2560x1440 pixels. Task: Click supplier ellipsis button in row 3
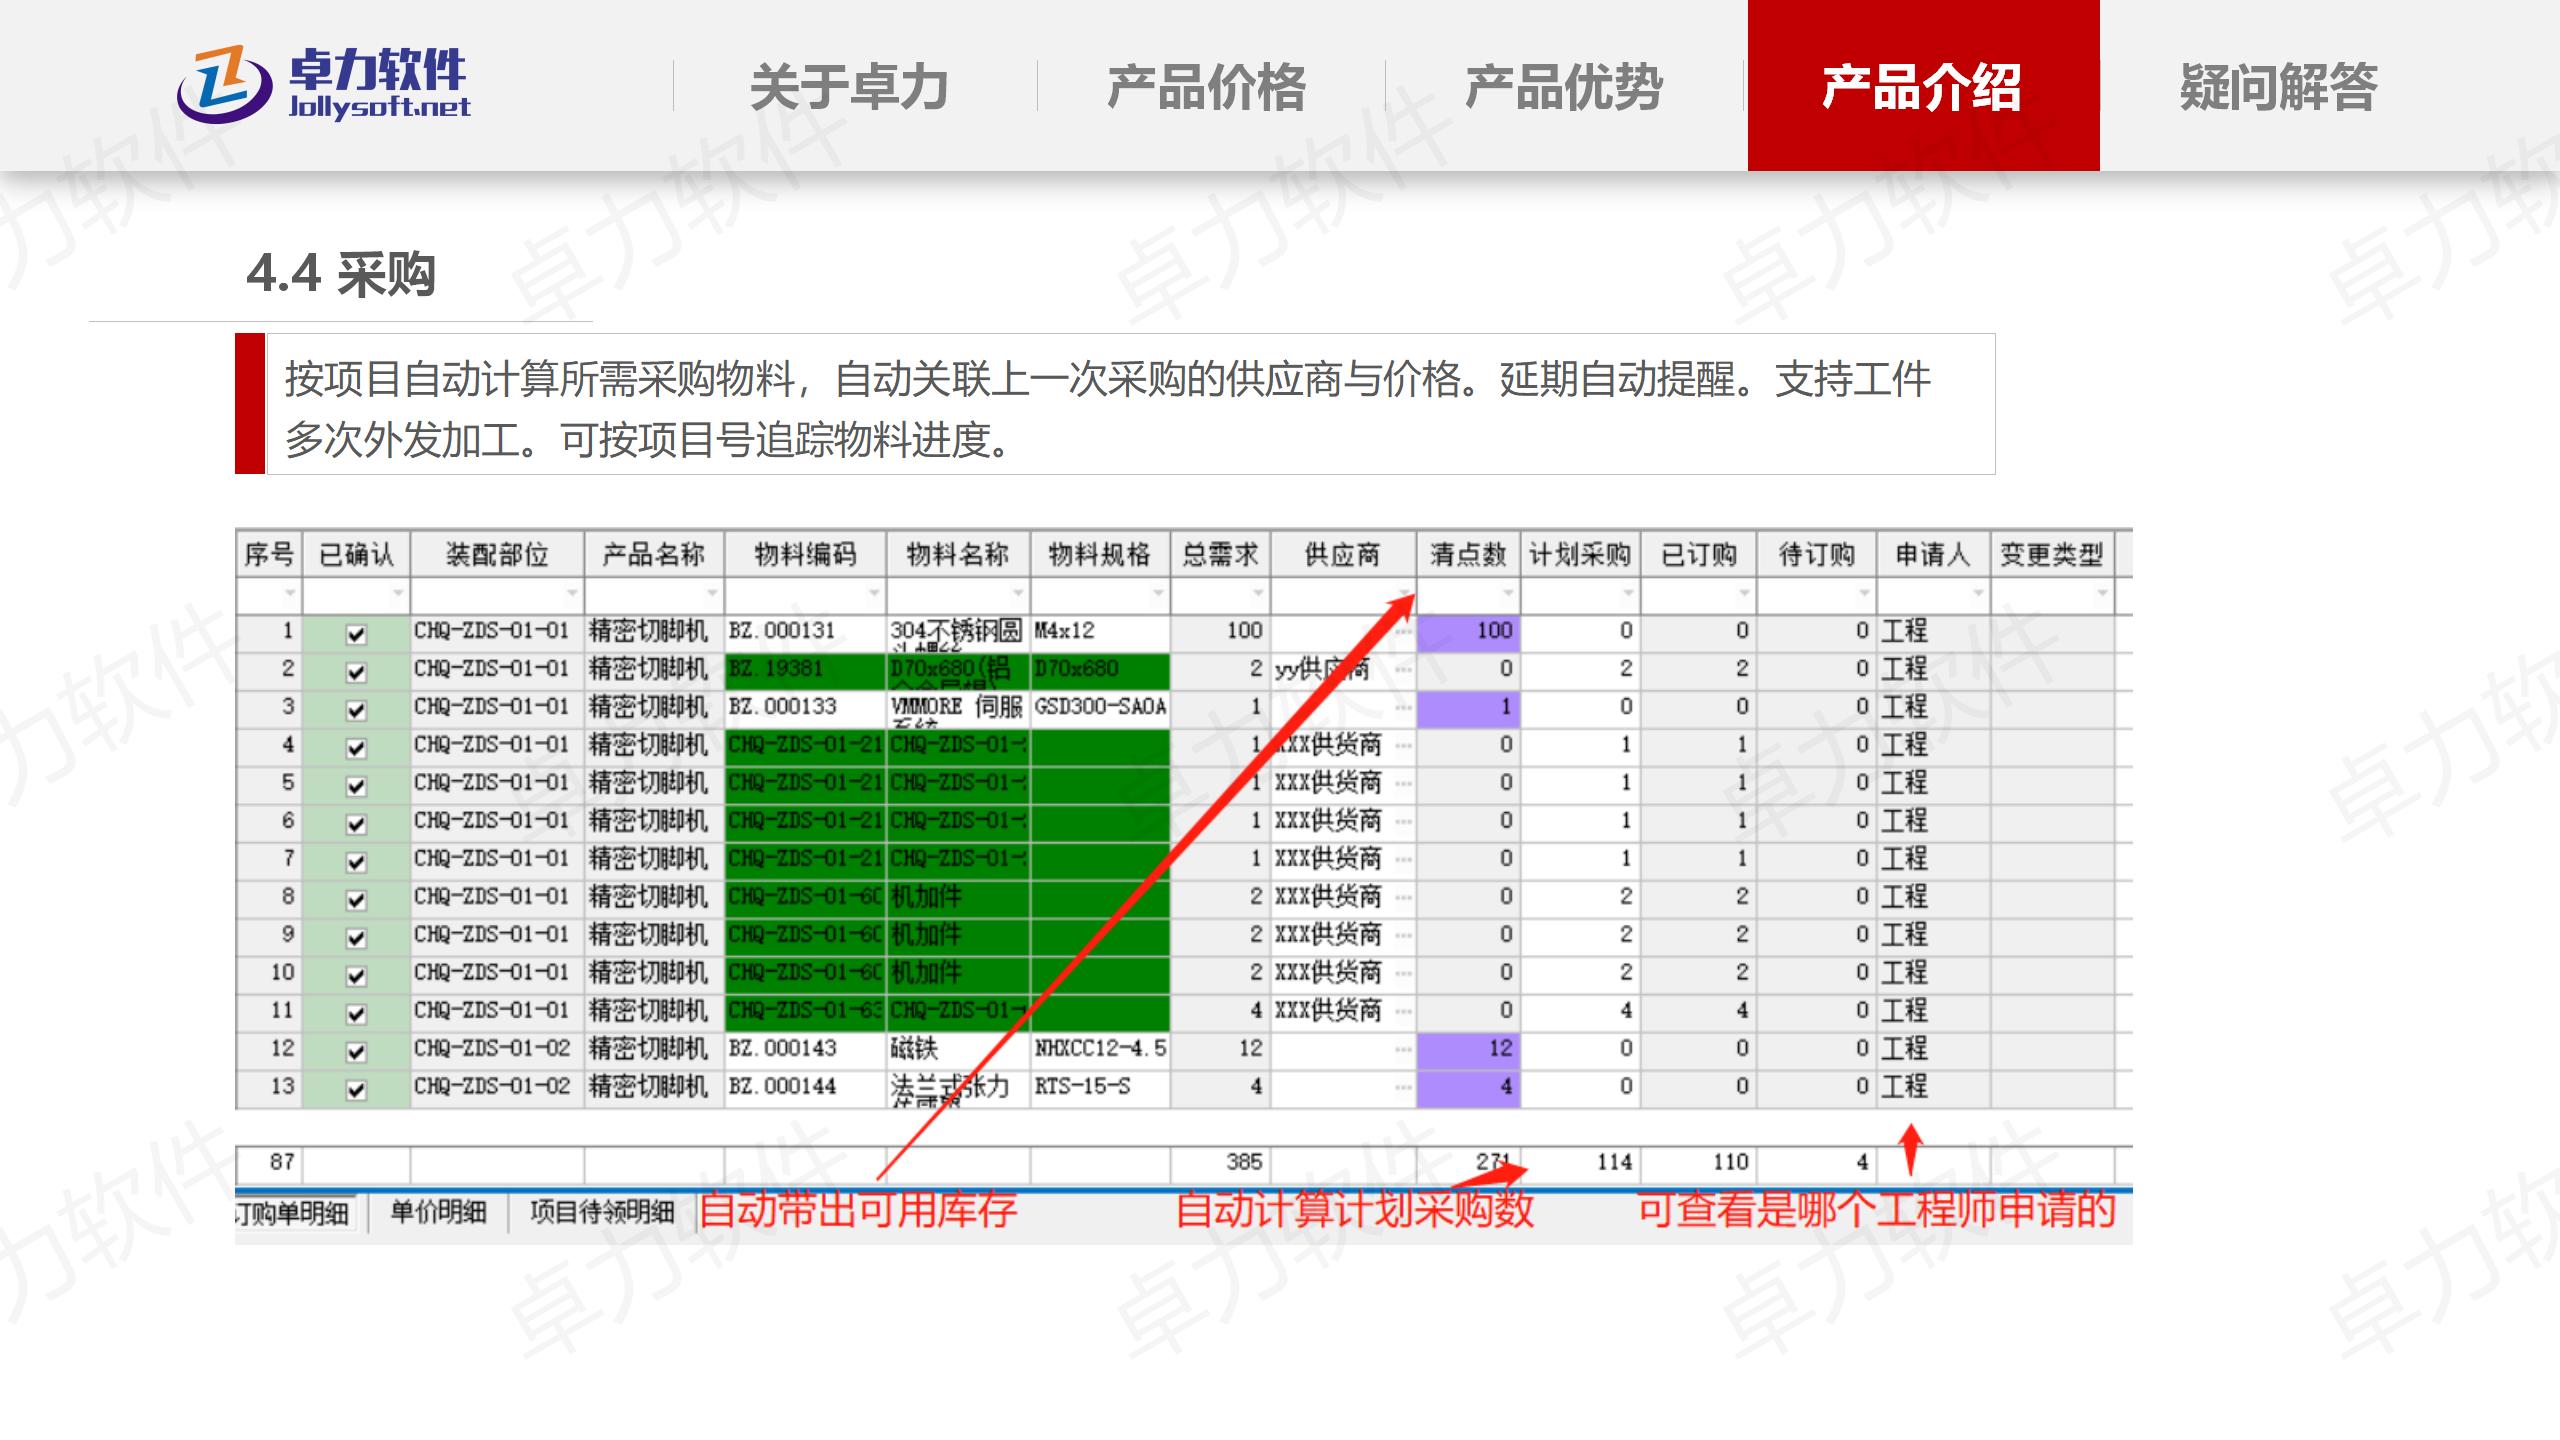click(x=1403, y=708)
